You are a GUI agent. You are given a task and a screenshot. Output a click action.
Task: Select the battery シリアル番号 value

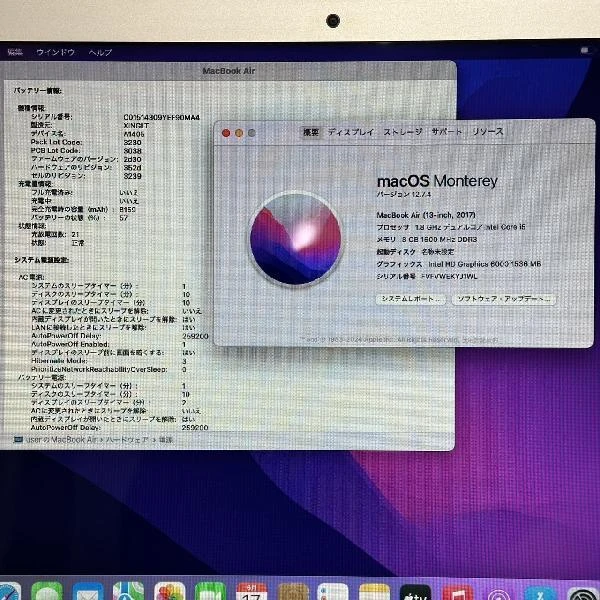(161, 117)
